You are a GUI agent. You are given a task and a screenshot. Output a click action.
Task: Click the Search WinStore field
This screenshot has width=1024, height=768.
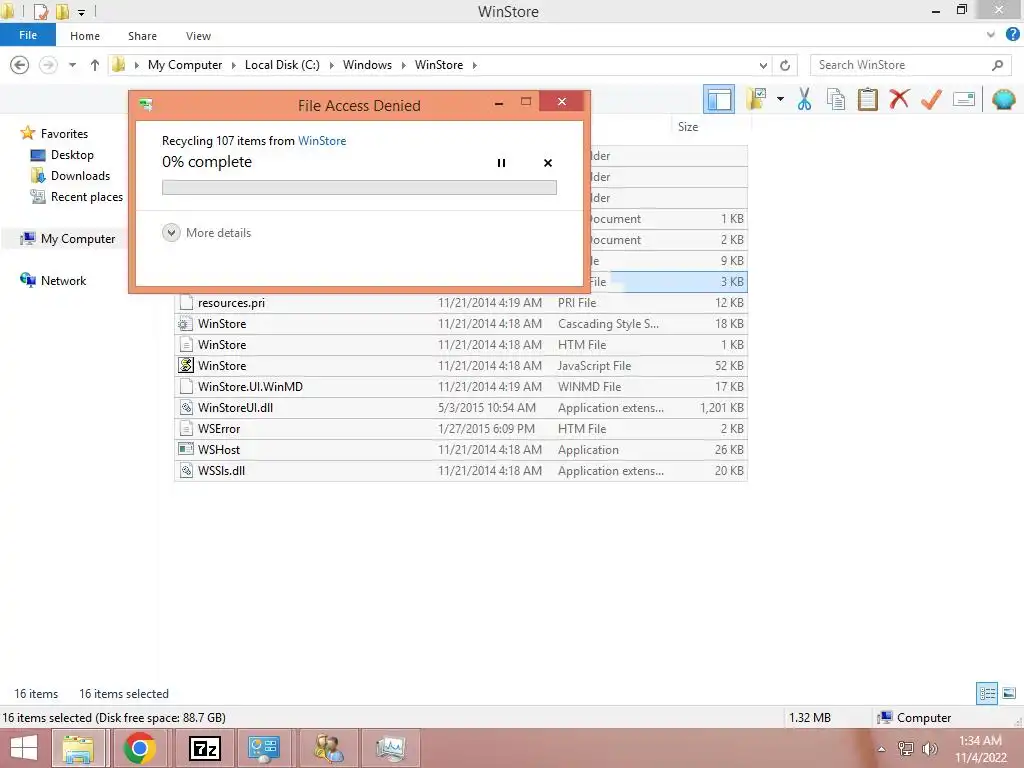(910, 65)
